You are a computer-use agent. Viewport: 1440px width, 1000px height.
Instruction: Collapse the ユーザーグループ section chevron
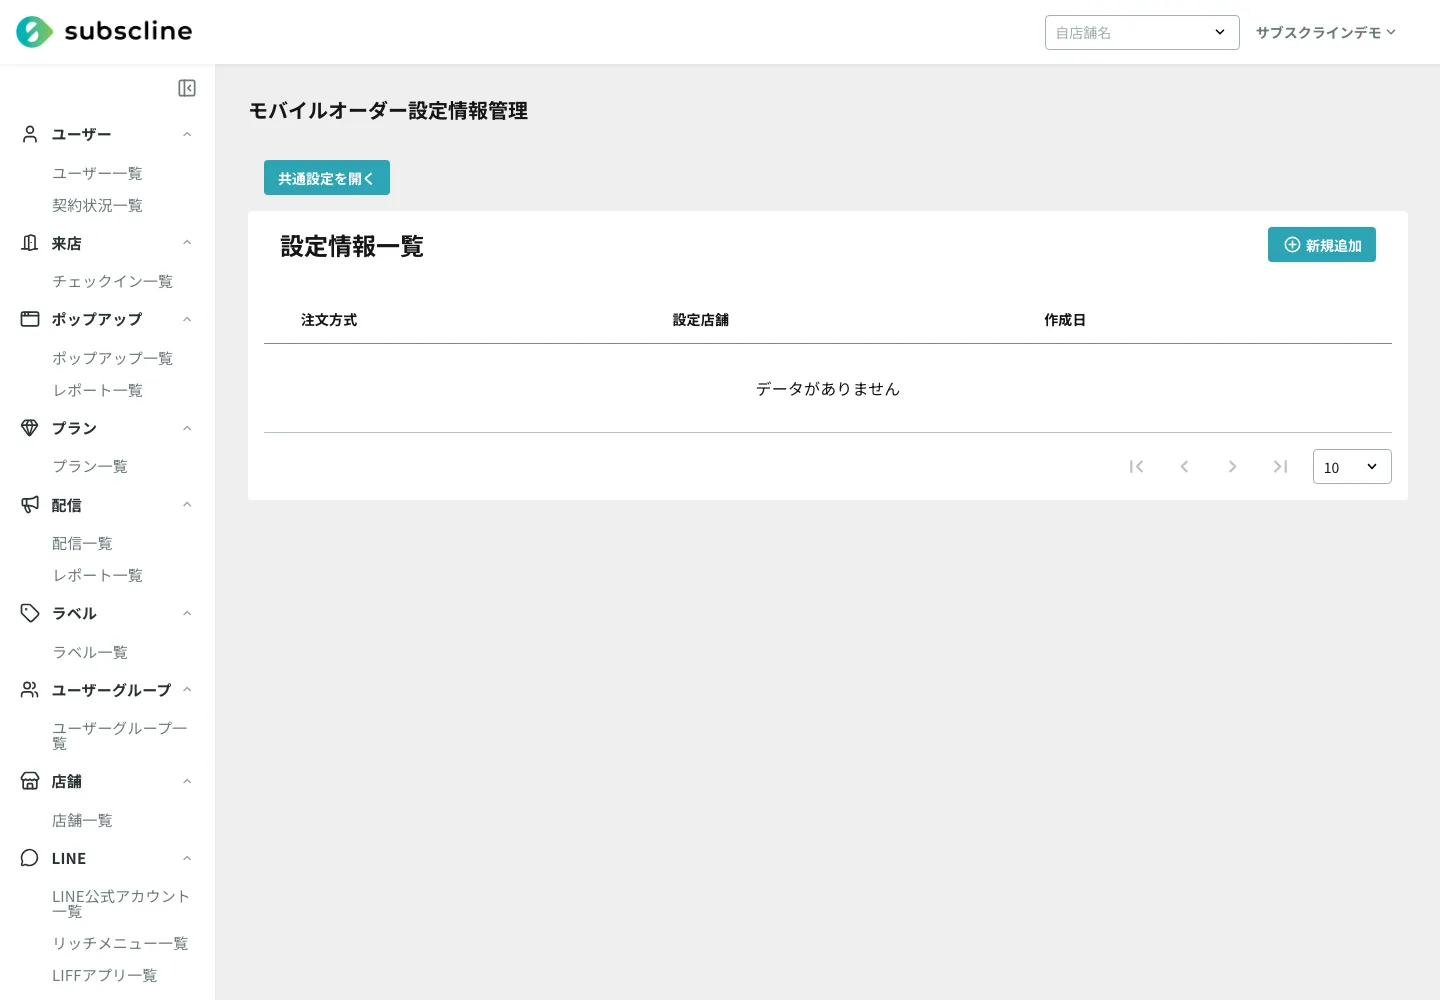tap(187, 690)
